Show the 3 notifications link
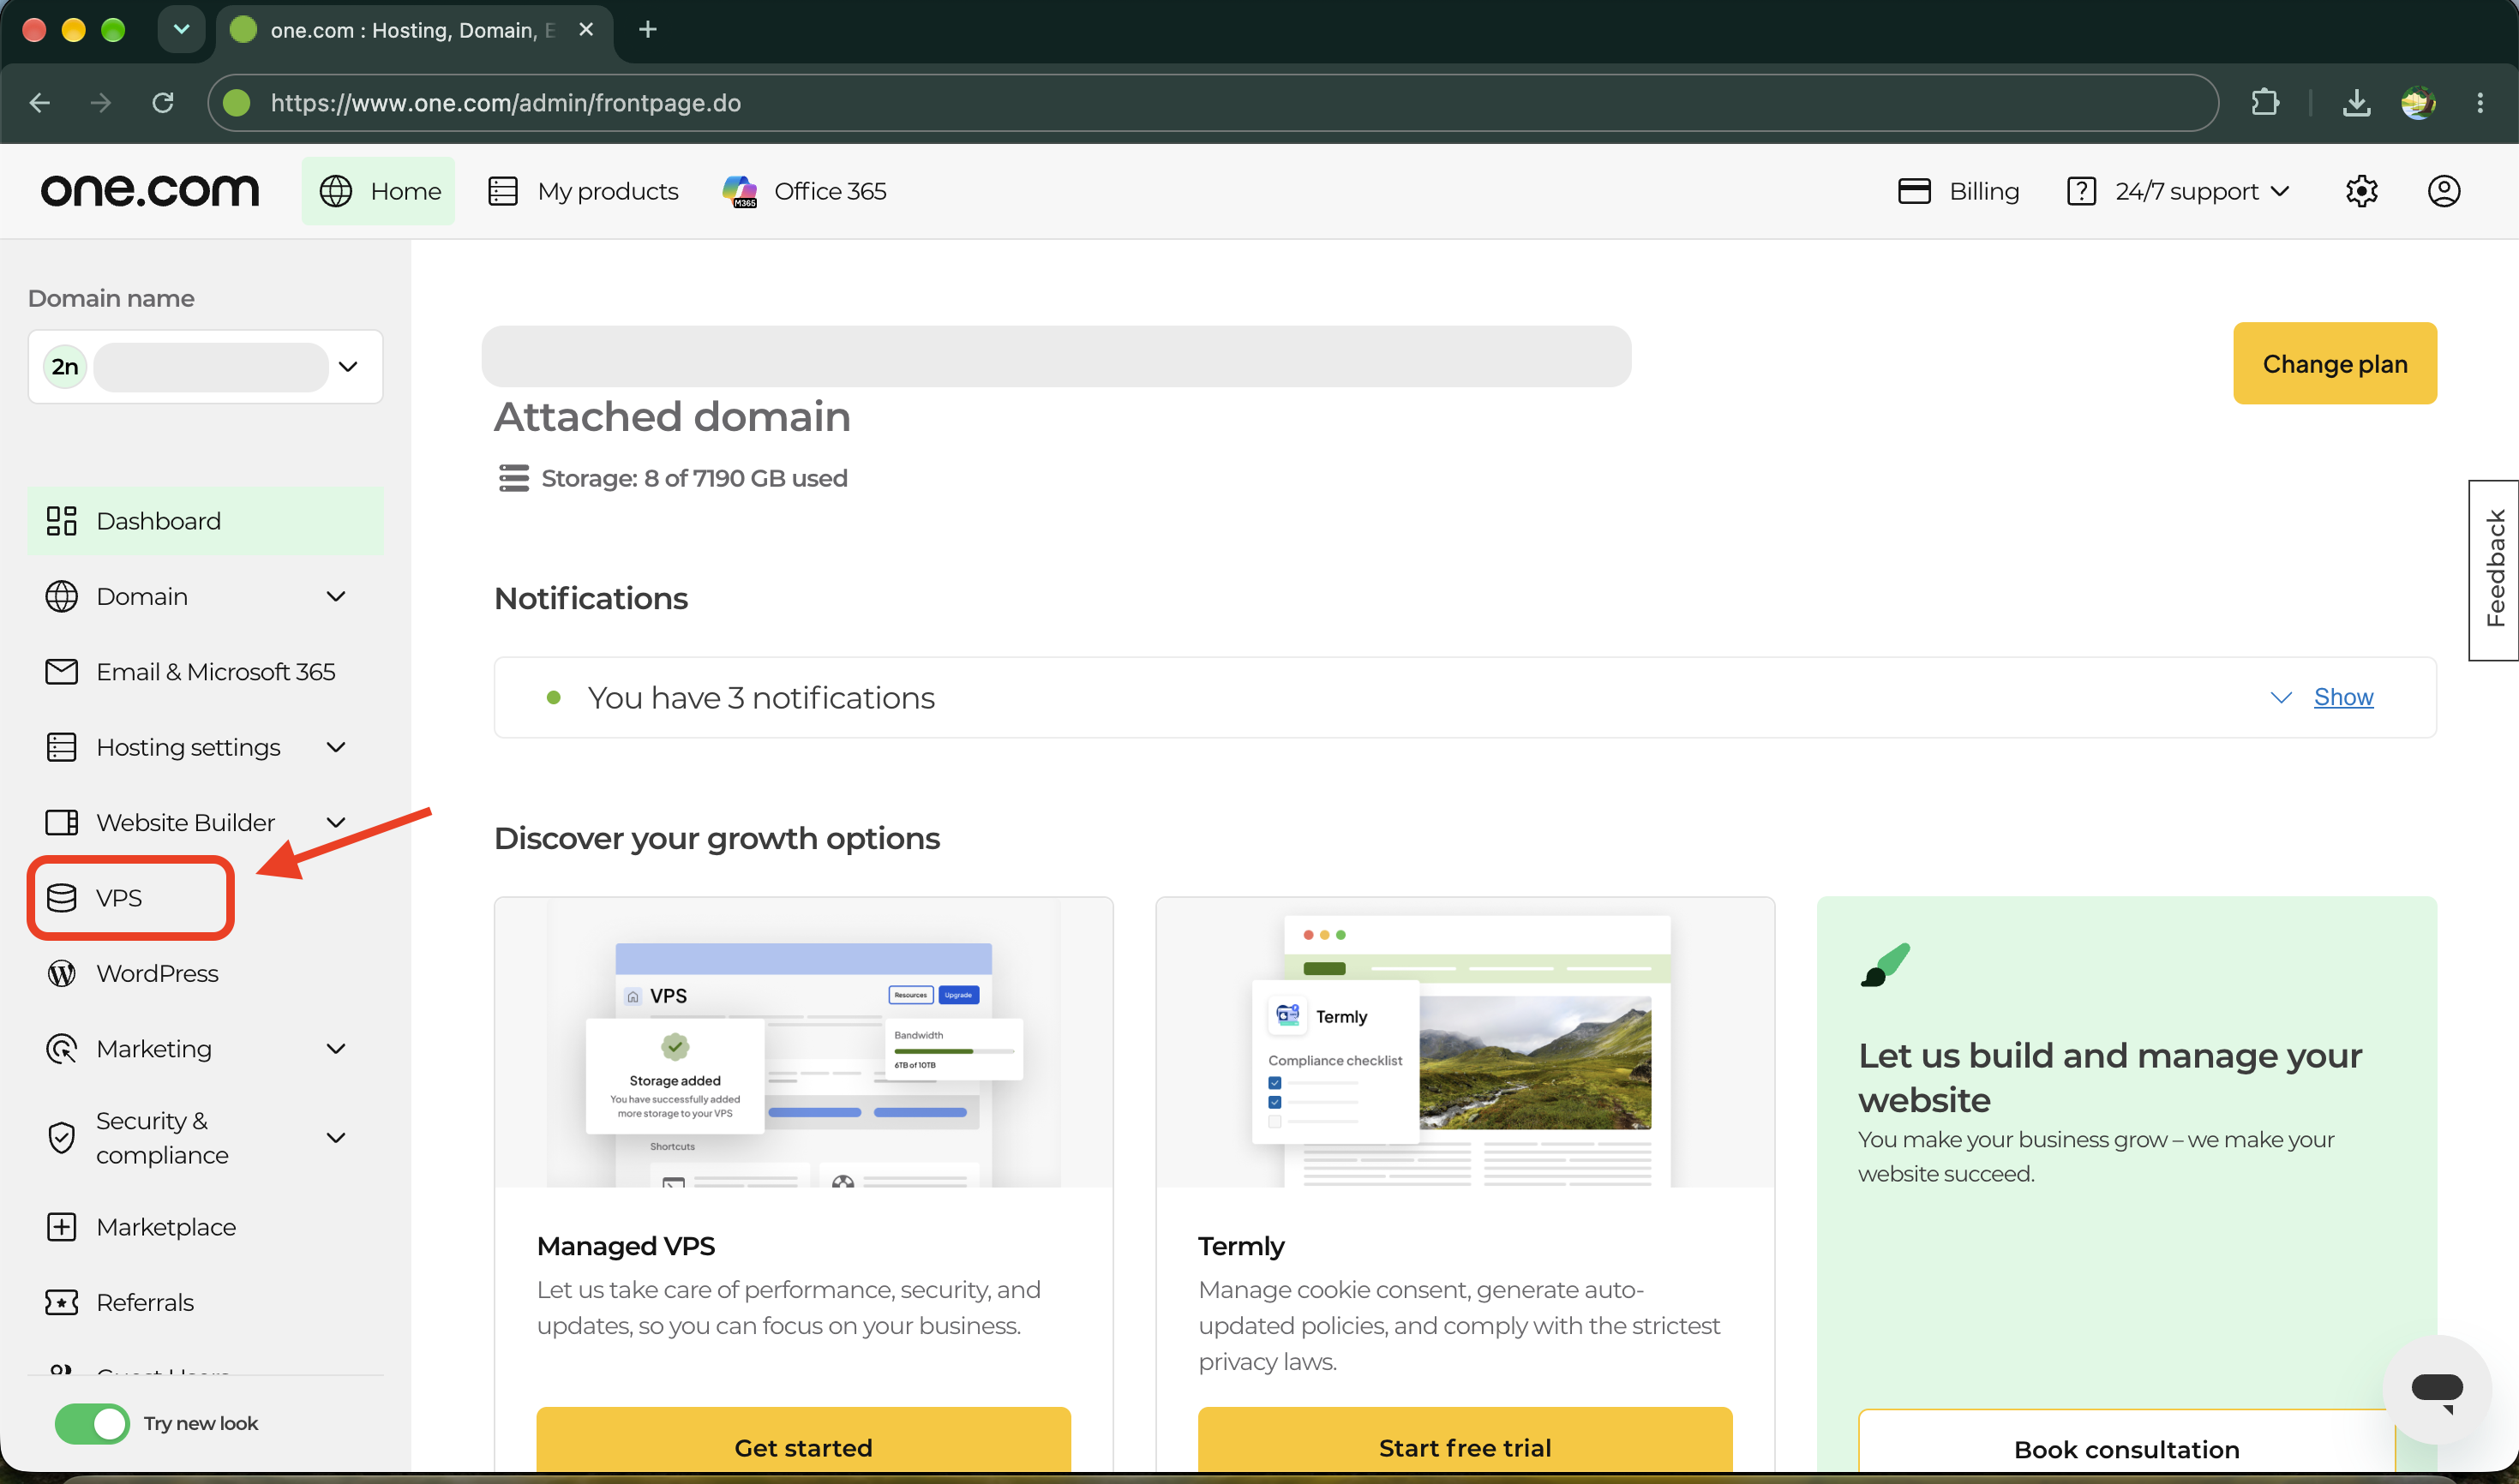Screen dimensions: 2519x1484 click(x=2343, y=698)
